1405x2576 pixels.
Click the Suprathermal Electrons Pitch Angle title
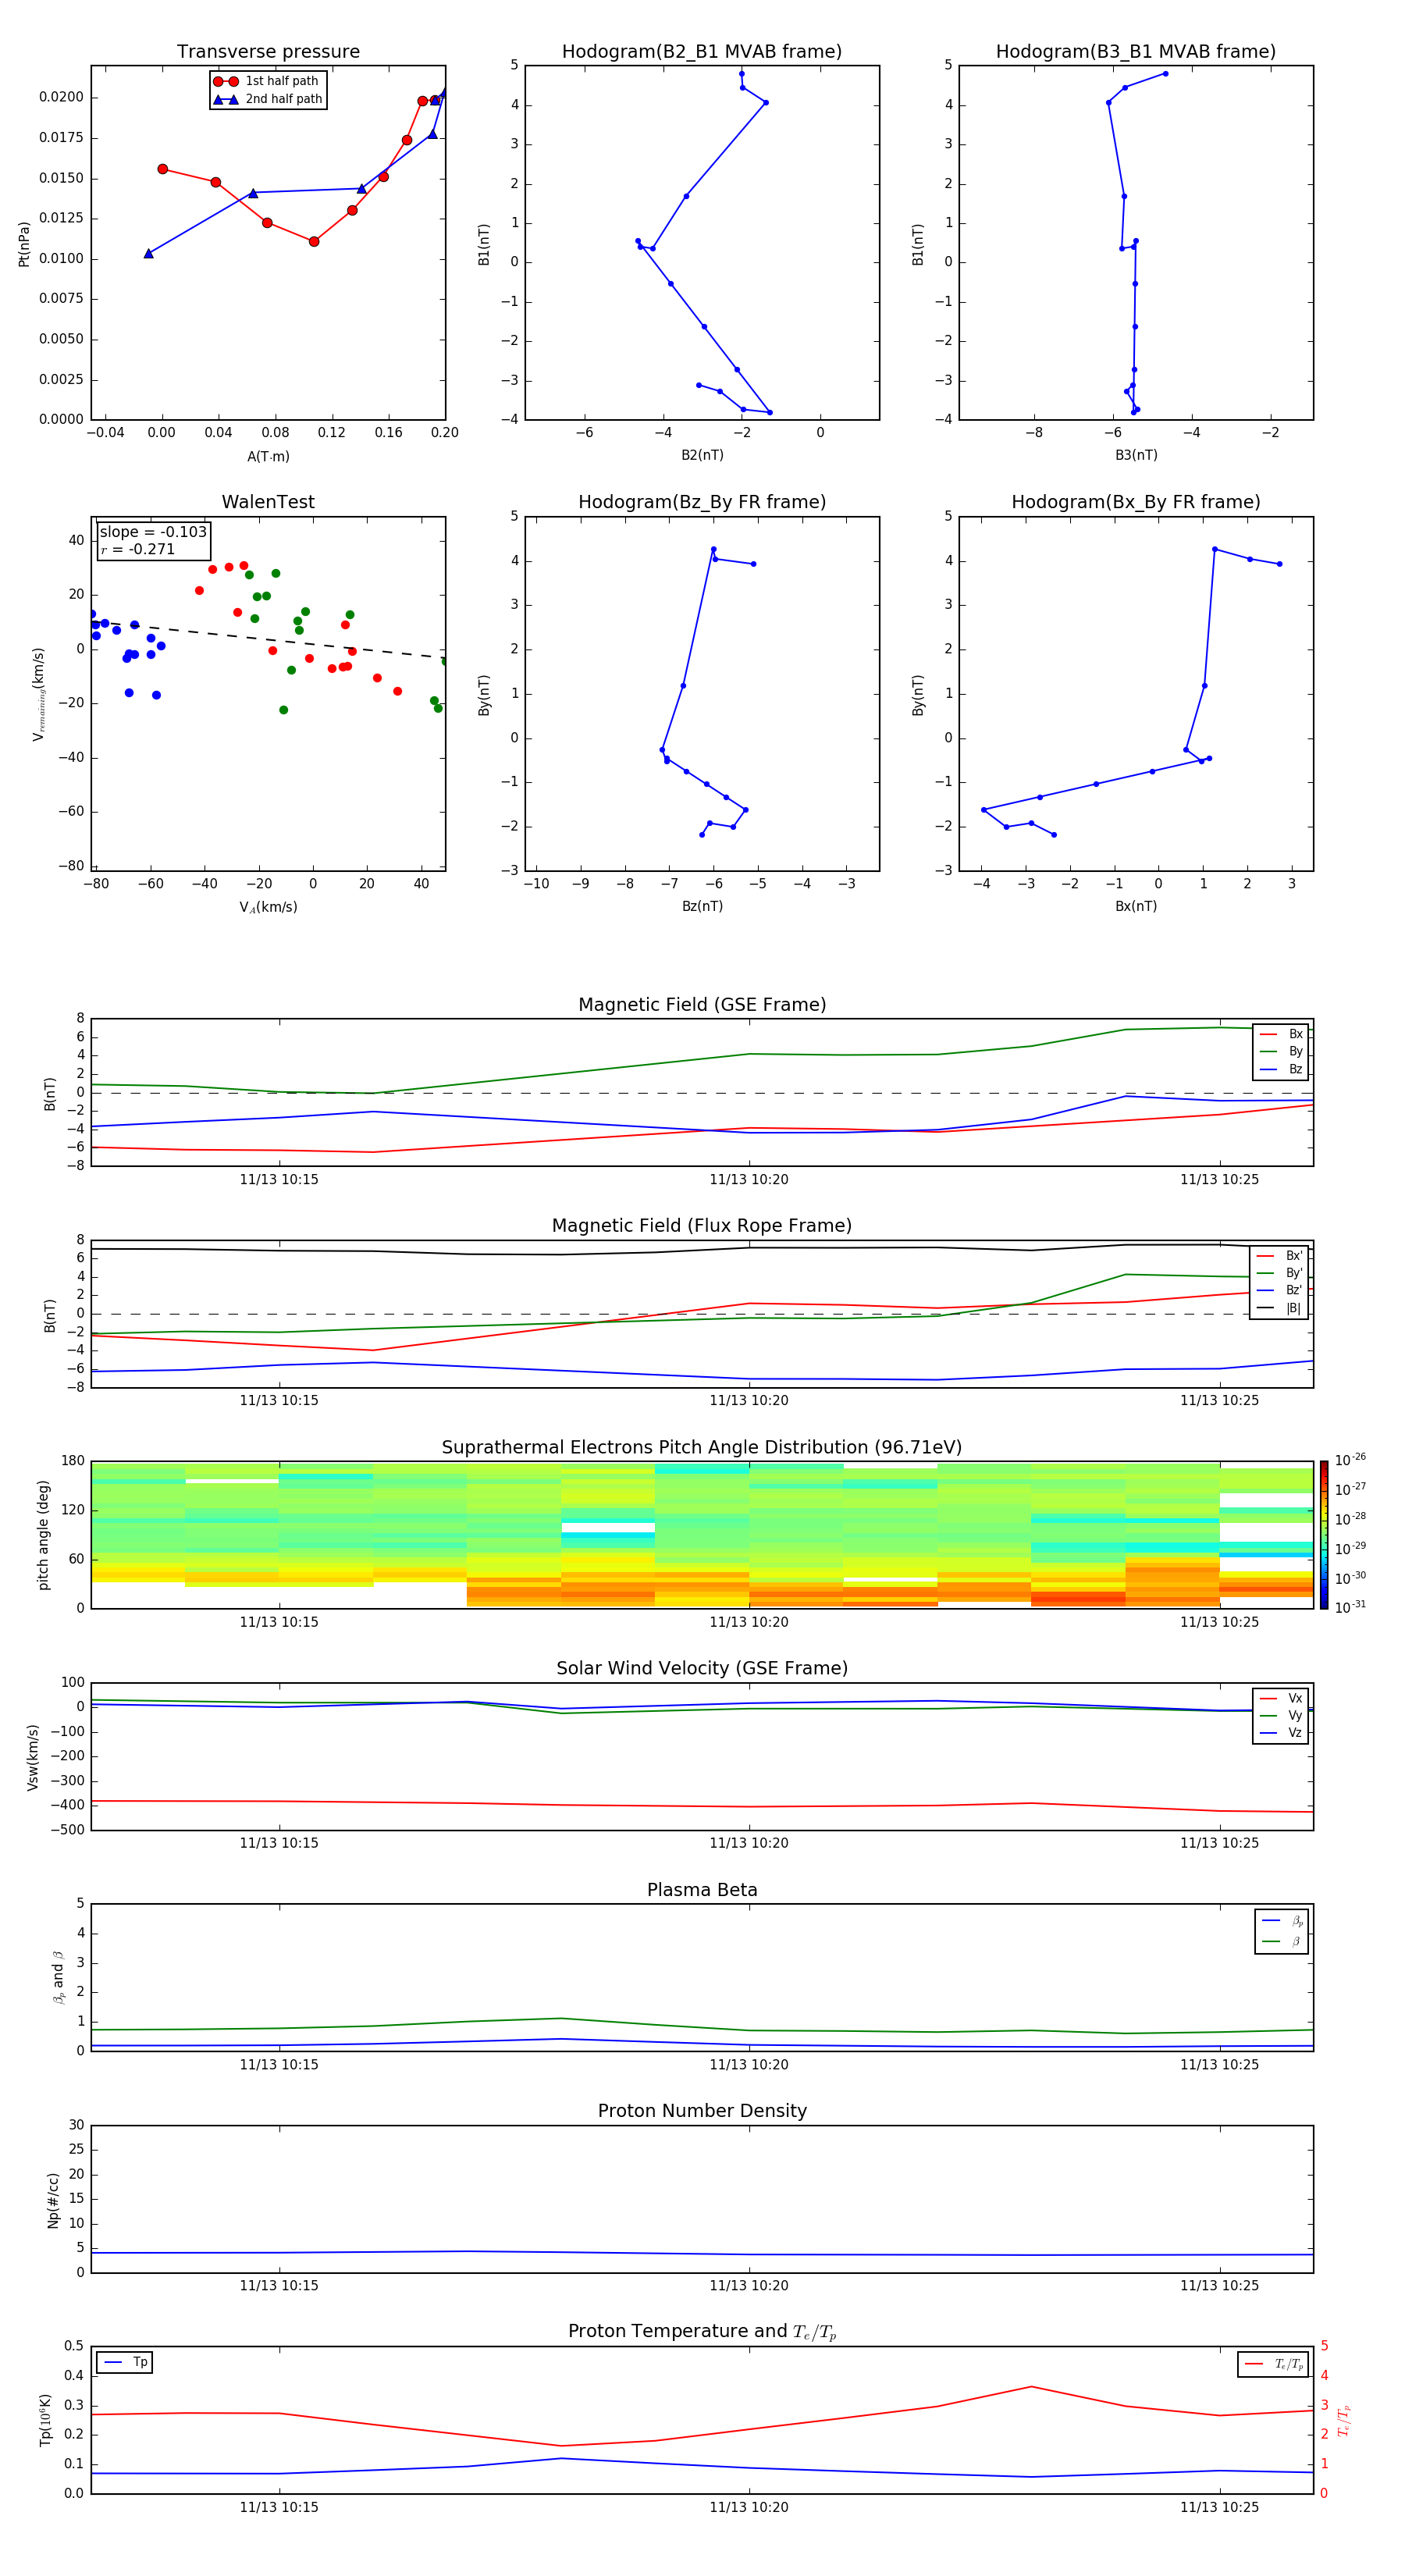coord(702,1448)
